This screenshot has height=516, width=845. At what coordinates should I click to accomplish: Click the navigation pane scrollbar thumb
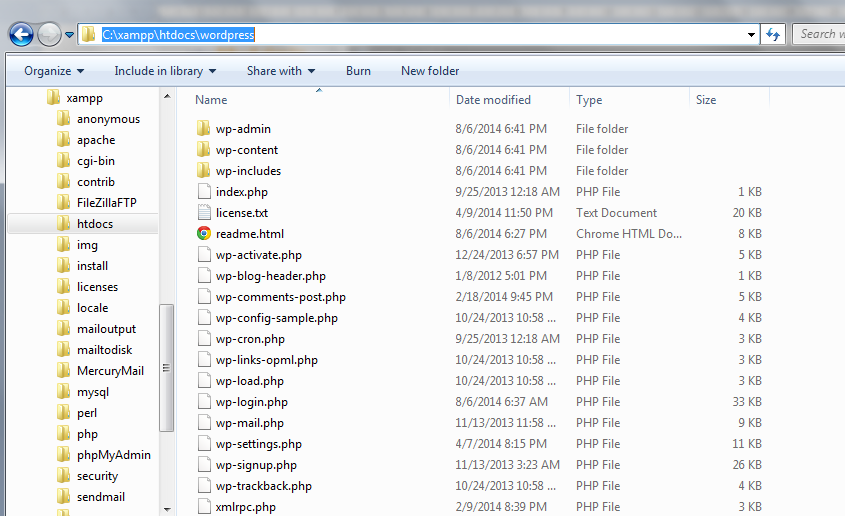[167, 368]
